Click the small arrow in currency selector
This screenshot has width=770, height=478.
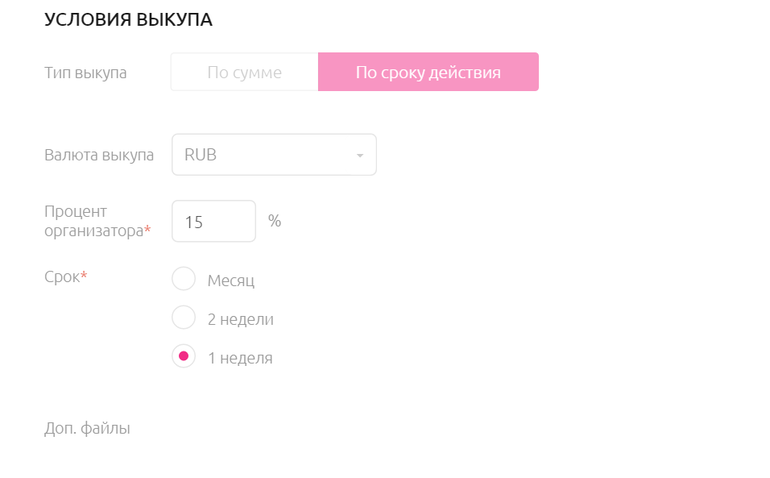coord(360,156)
